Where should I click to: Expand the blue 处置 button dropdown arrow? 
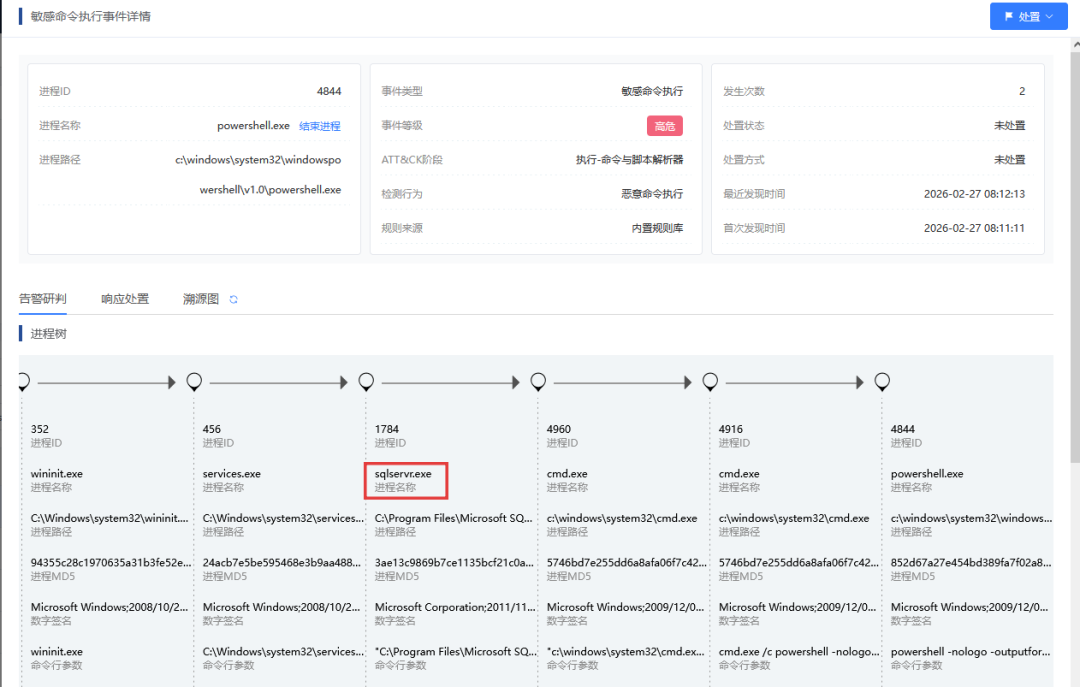pos(1048,16)
